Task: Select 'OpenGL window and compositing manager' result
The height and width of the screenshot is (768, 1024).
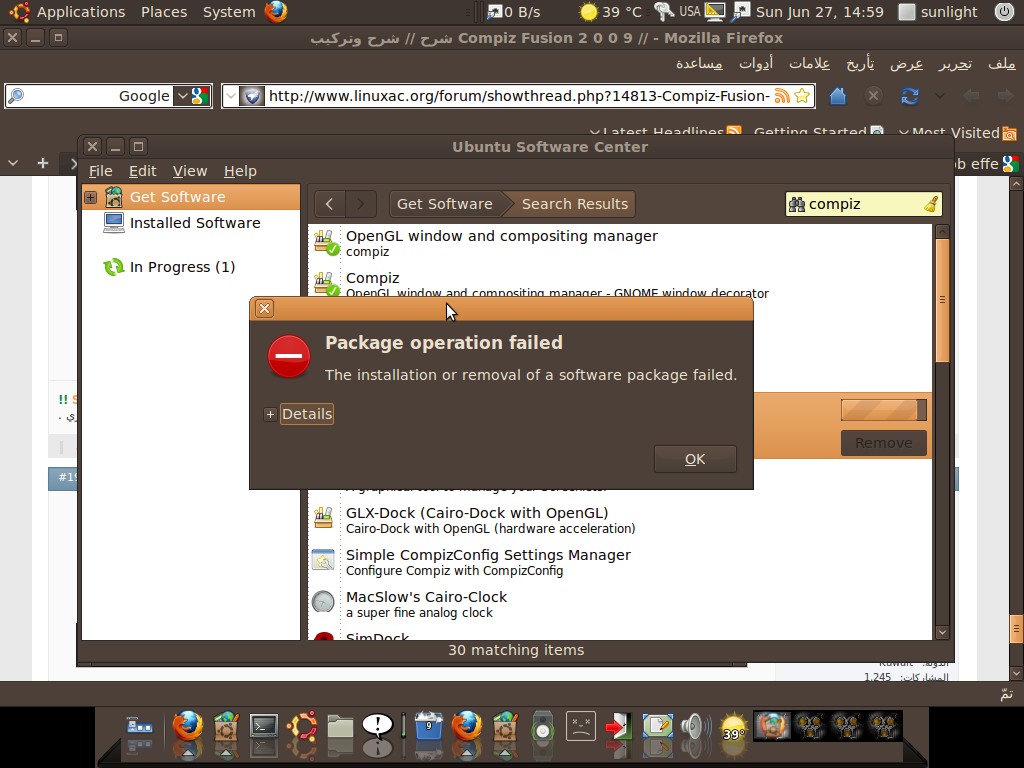Action: coord(620,243)
